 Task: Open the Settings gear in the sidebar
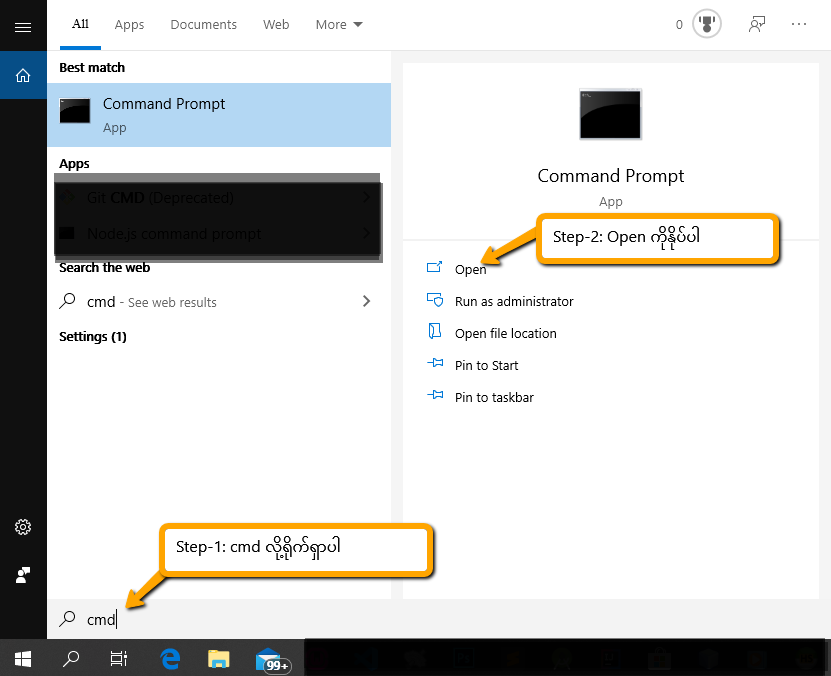point(23,527)
